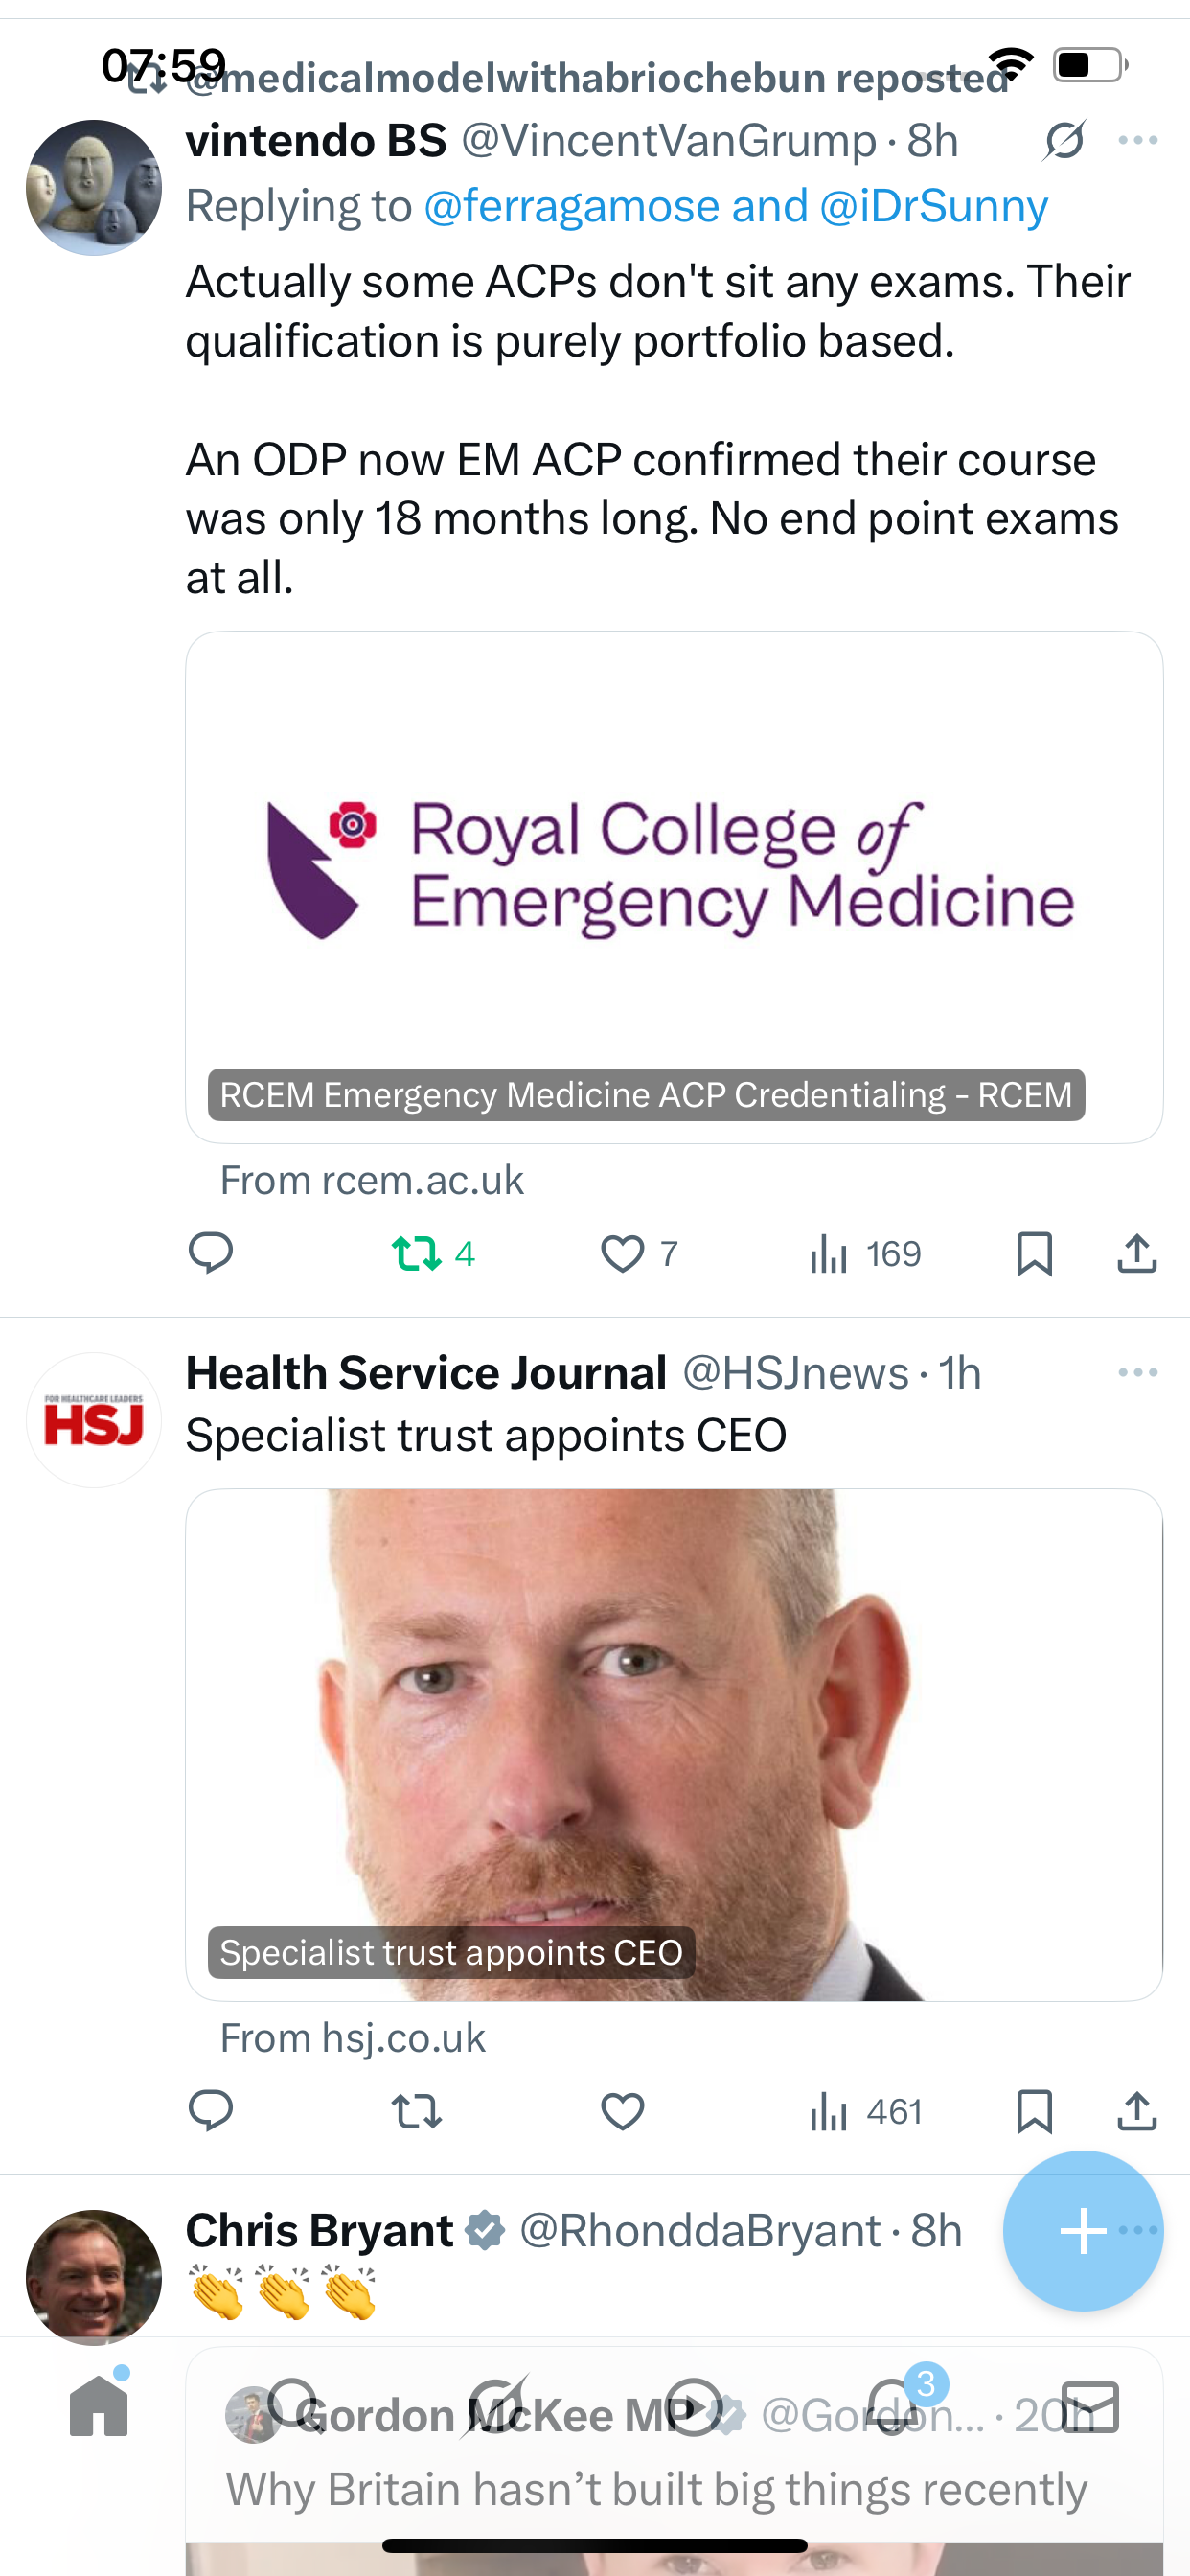Image resolution: width=1190 pixels, height=2576 pixels.
Task: Compose new post with plus button
Action: click(x=1083, y=2231)
